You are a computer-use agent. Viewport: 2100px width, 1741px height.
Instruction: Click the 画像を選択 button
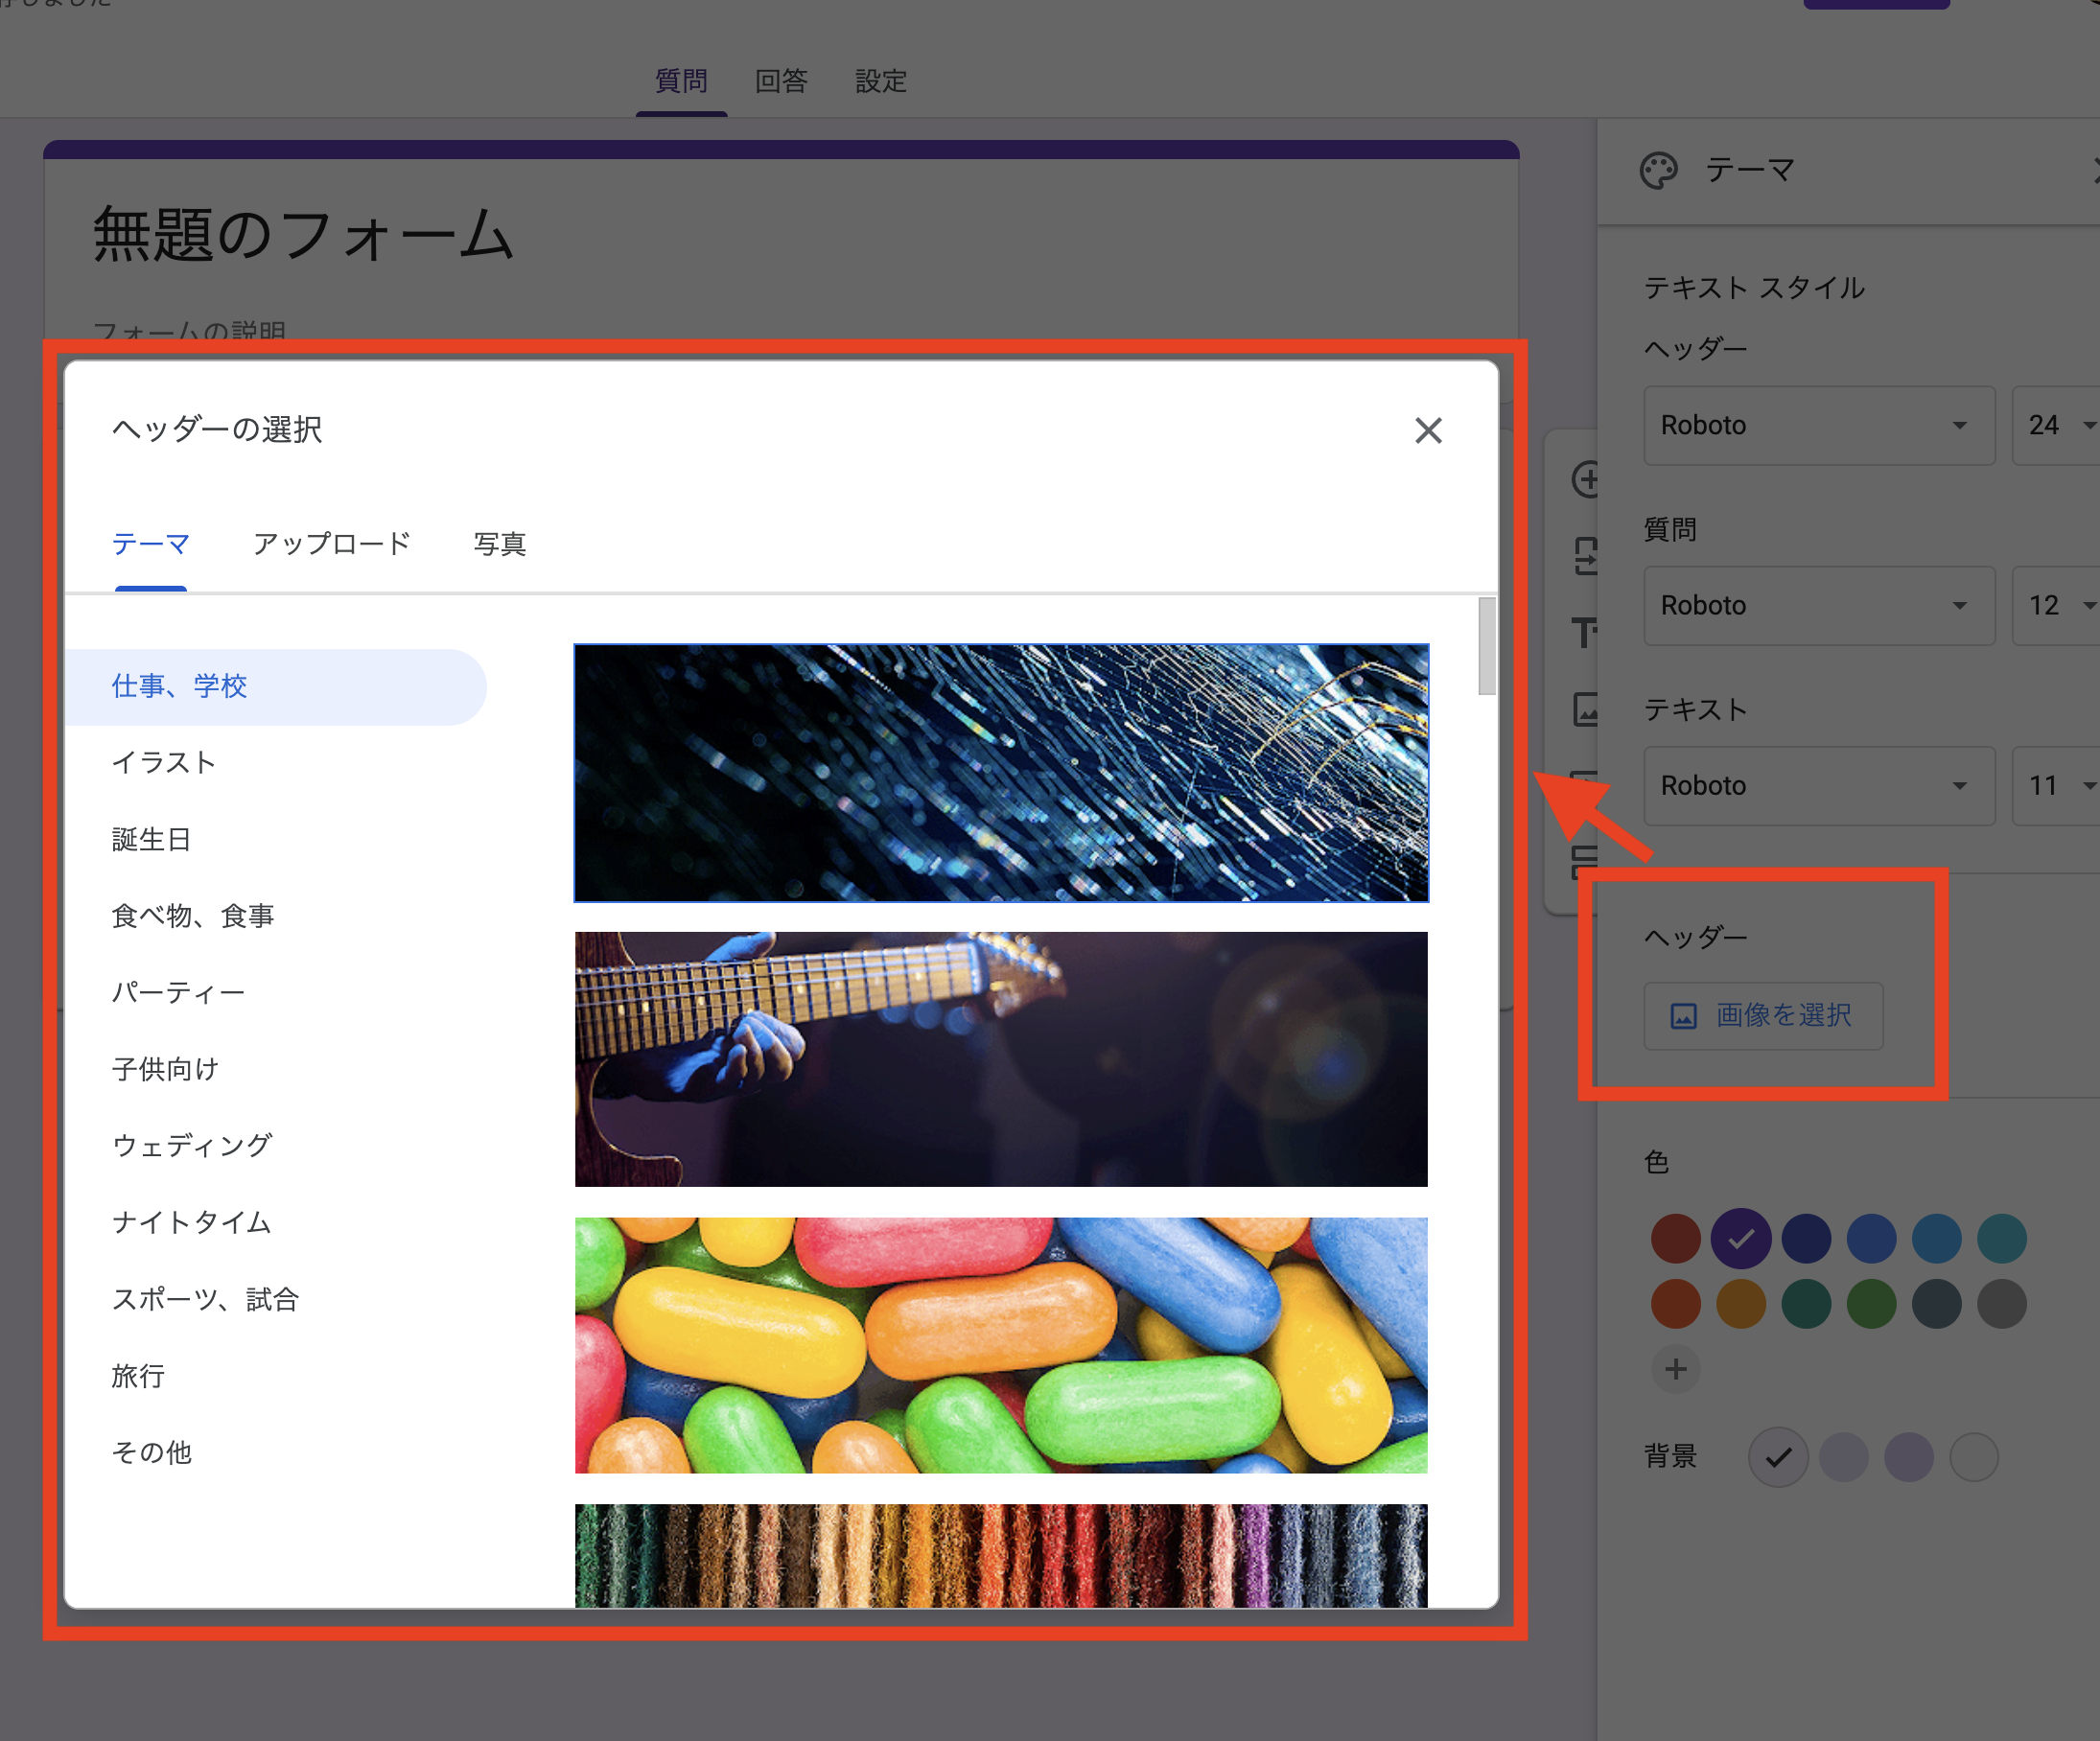(1763, 1016)
